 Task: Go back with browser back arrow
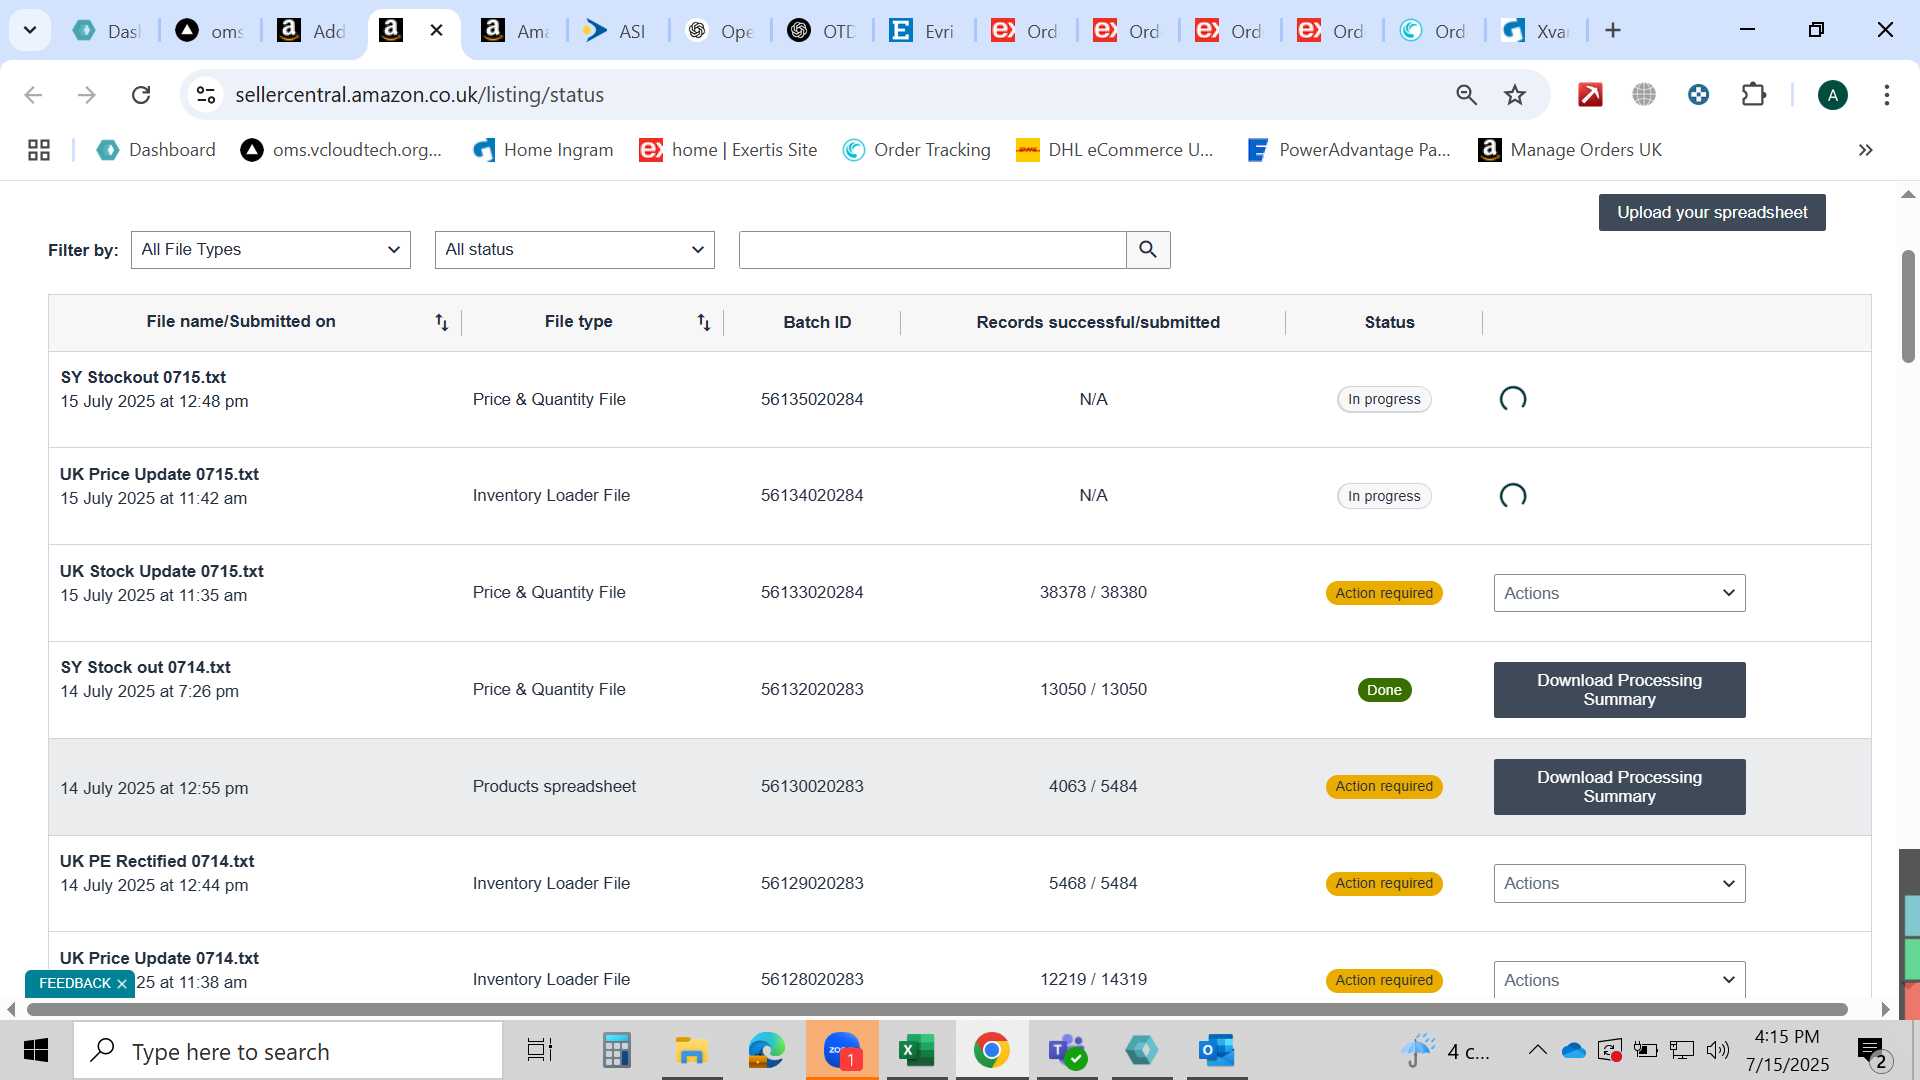click(x=33, y=95)
